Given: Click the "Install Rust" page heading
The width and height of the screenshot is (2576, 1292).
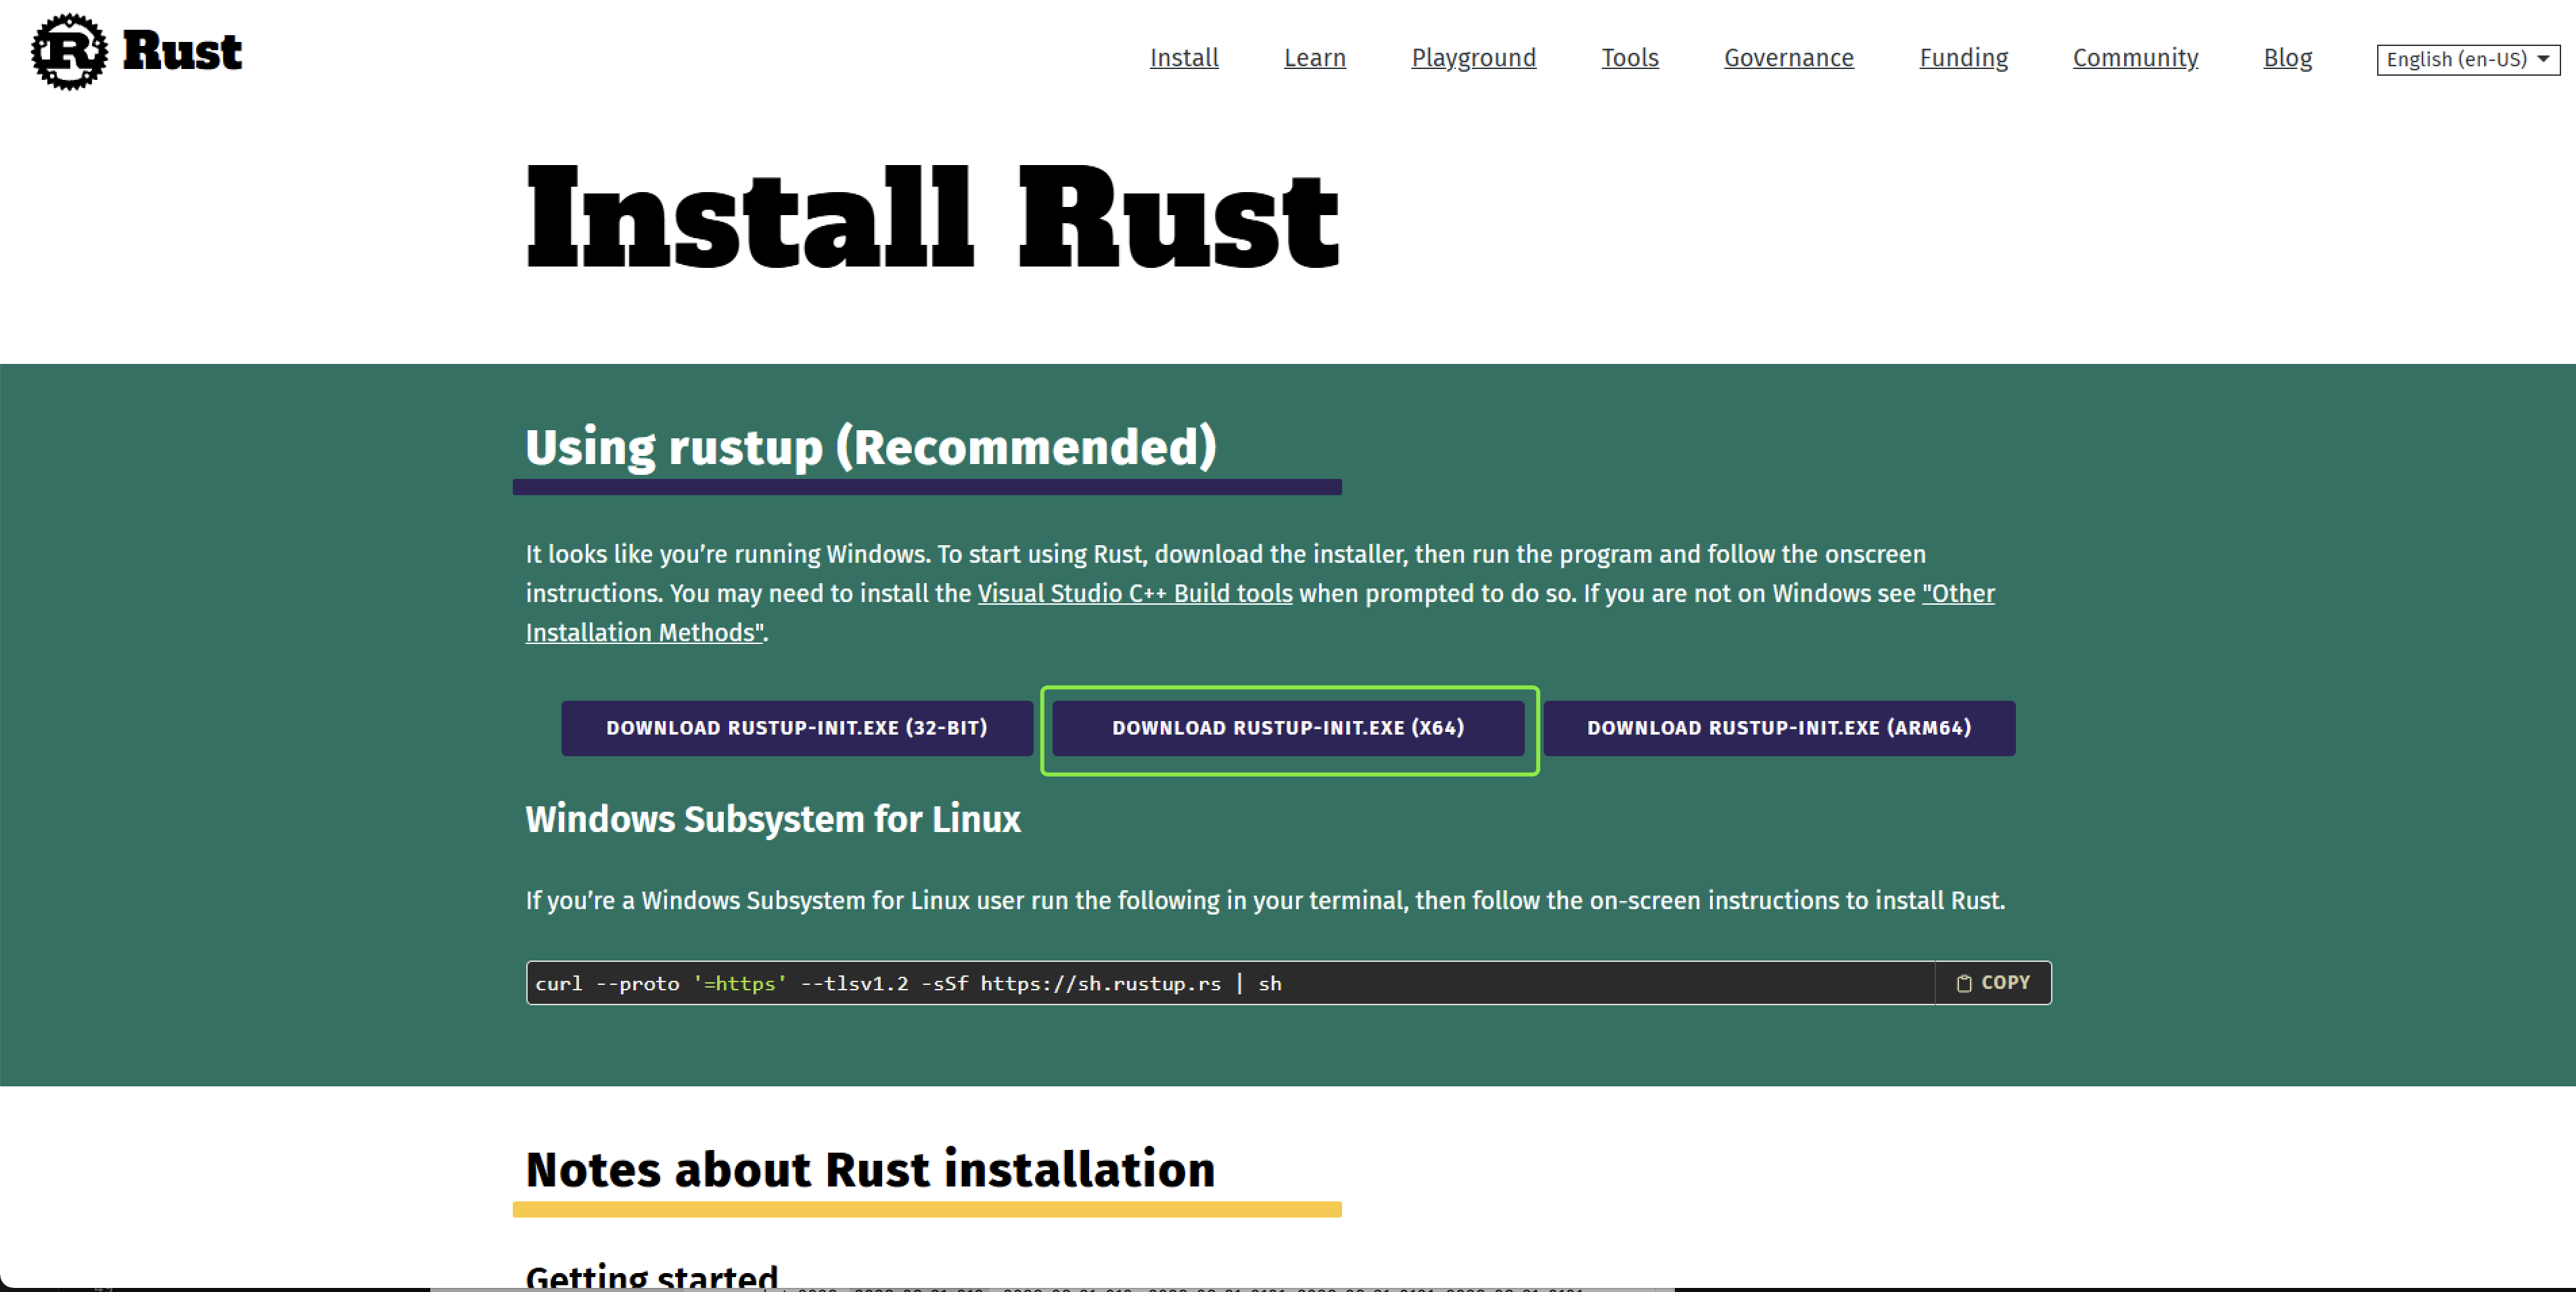Looking at the screenshot, I should pyautogui.click(x=932, y=218).
